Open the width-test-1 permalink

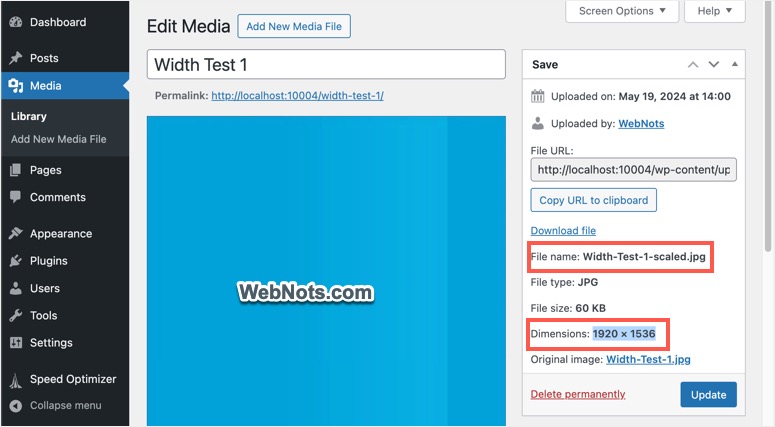(x=298, y=95)
